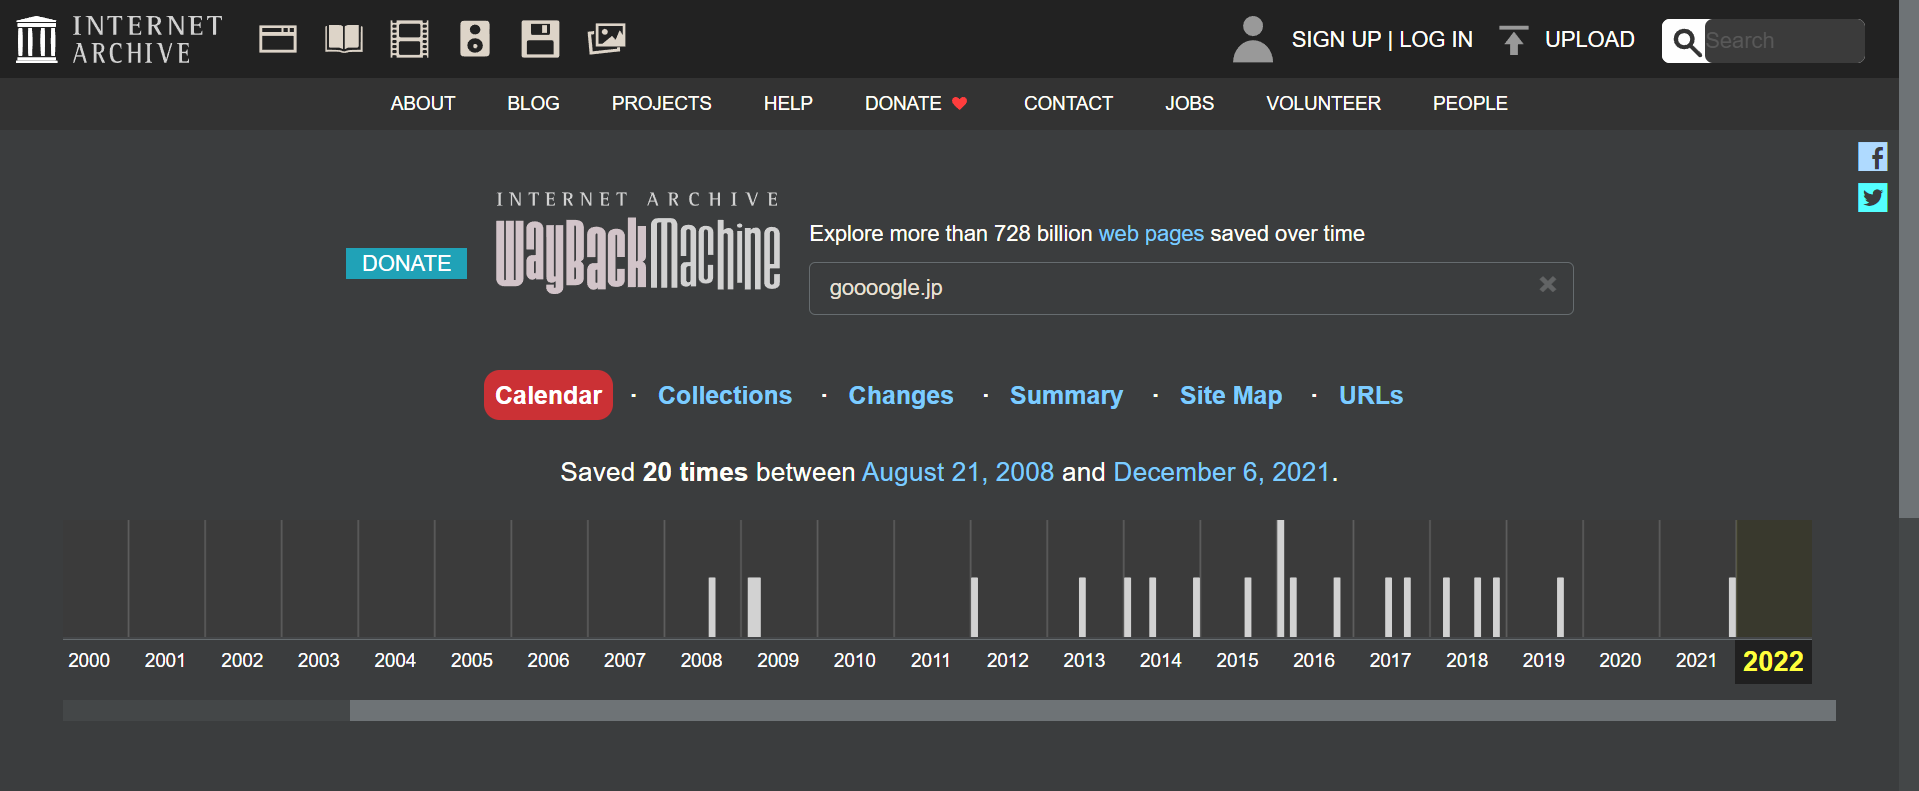Image resolution: width=1919 pixels, height=791 pixels.
Task: Open the Images icon
Action: [606, 40]
